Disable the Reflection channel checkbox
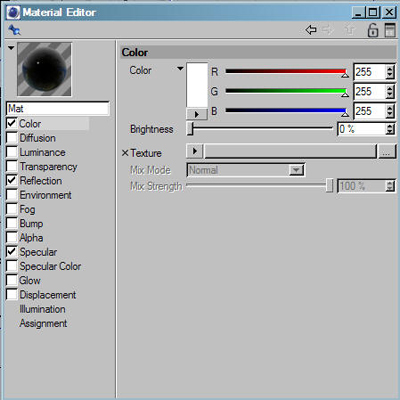Screen dimensions: 400x400 pos(11,180)
